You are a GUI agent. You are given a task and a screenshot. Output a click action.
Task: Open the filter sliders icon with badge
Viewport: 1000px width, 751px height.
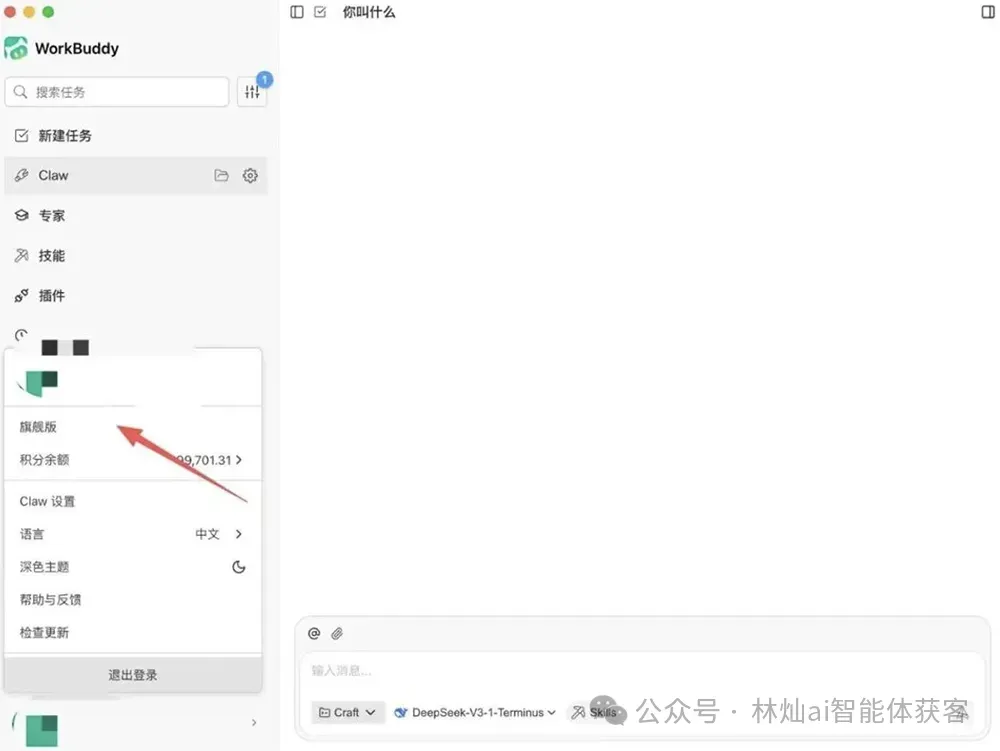click(x=253, y=92)
